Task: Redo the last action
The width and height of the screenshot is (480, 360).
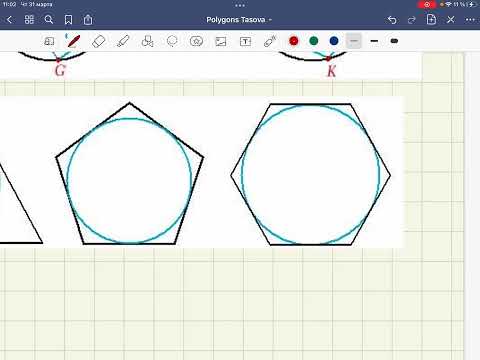Action: [412, 20]
